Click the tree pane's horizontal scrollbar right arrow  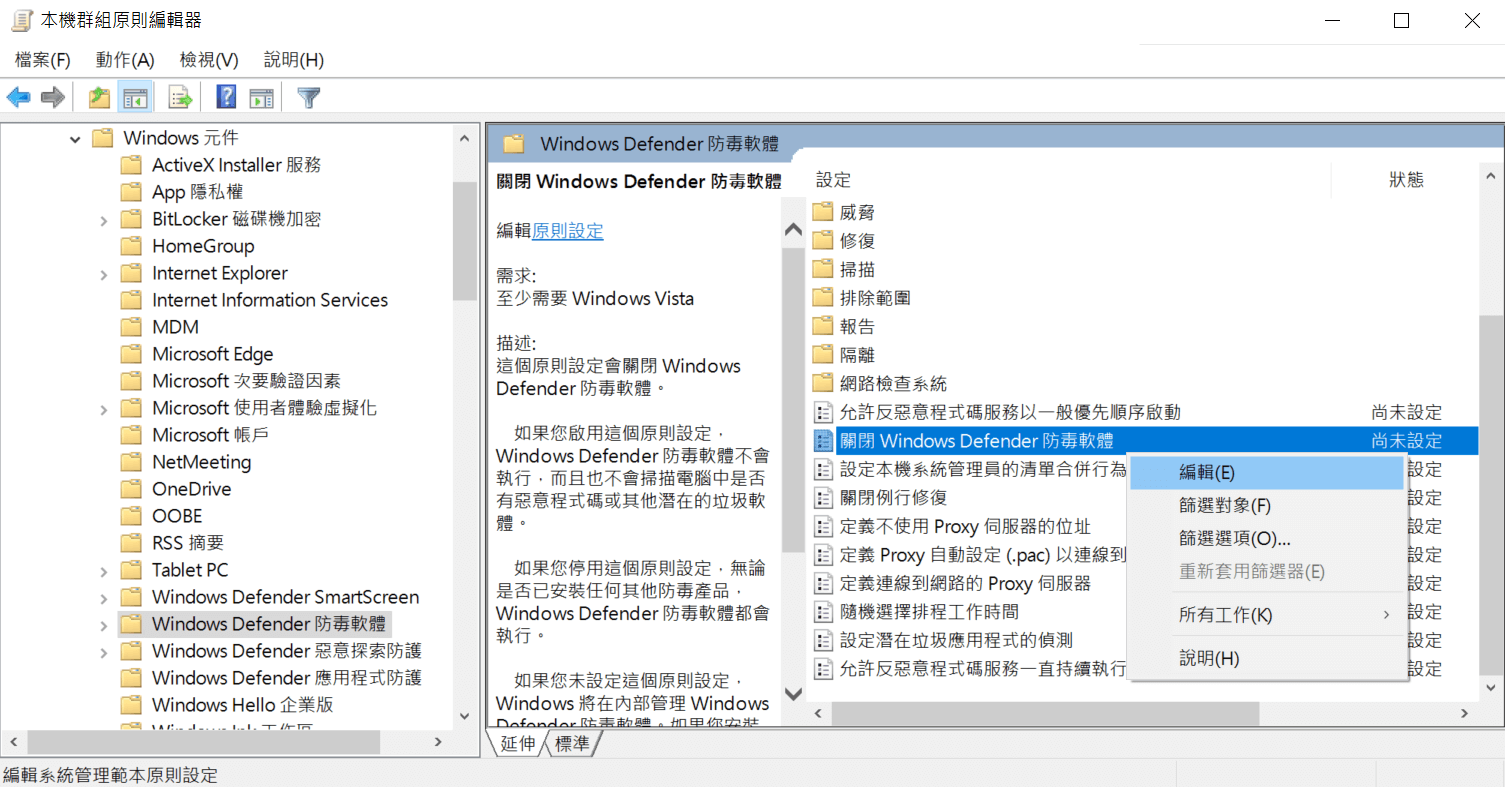[438, 742]
